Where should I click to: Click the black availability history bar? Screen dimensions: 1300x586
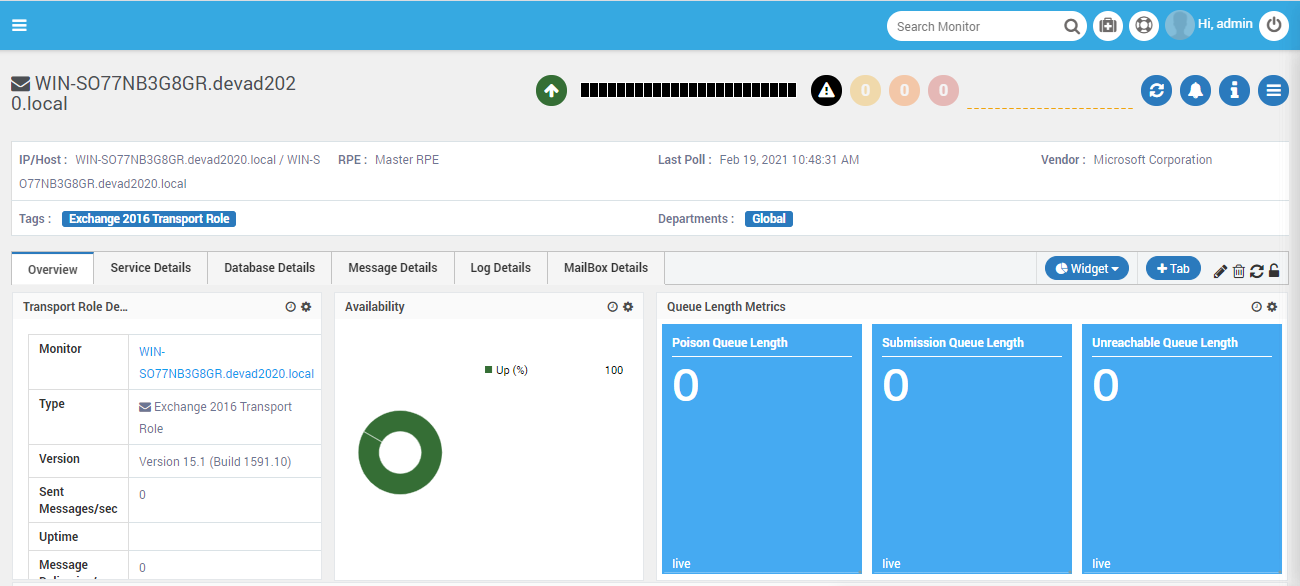[689, 91]
